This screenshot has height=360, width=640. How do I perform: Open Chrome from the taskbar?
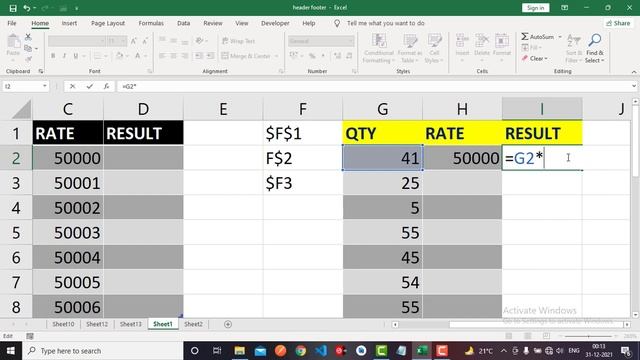[x=301, y=351]
